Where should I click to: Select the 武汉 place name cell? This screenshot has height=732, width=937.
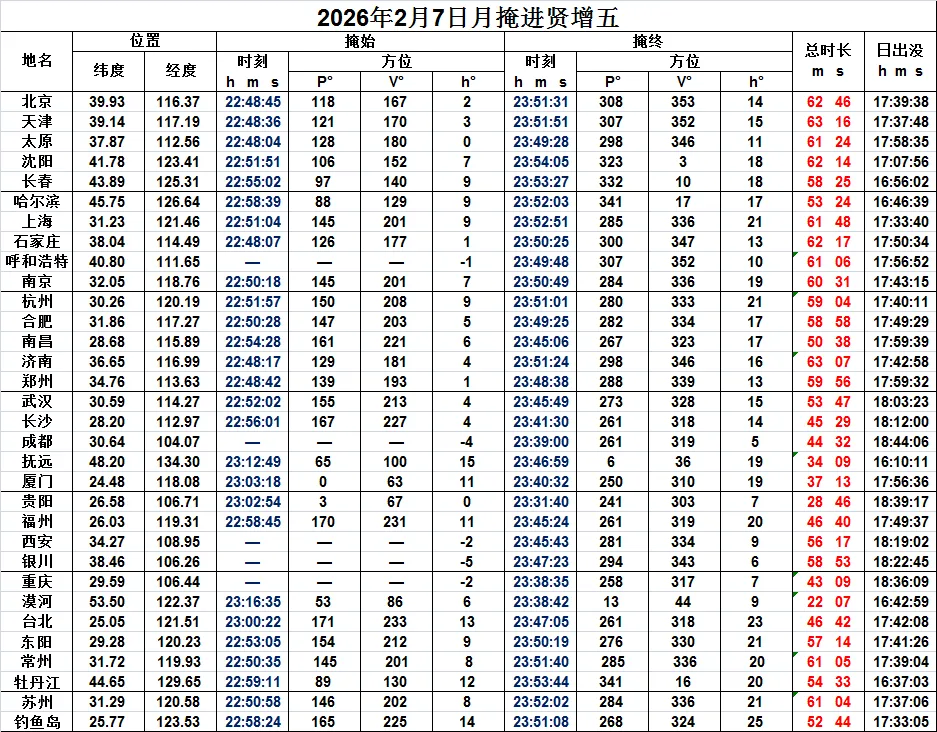(36, 402)
